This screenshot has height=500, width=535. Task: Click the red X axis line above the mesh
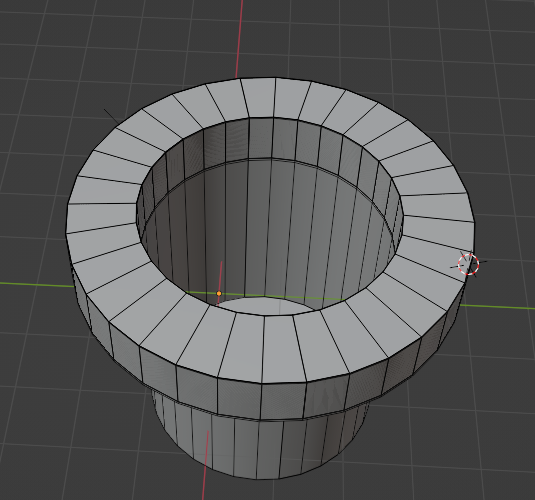[239, 38]
